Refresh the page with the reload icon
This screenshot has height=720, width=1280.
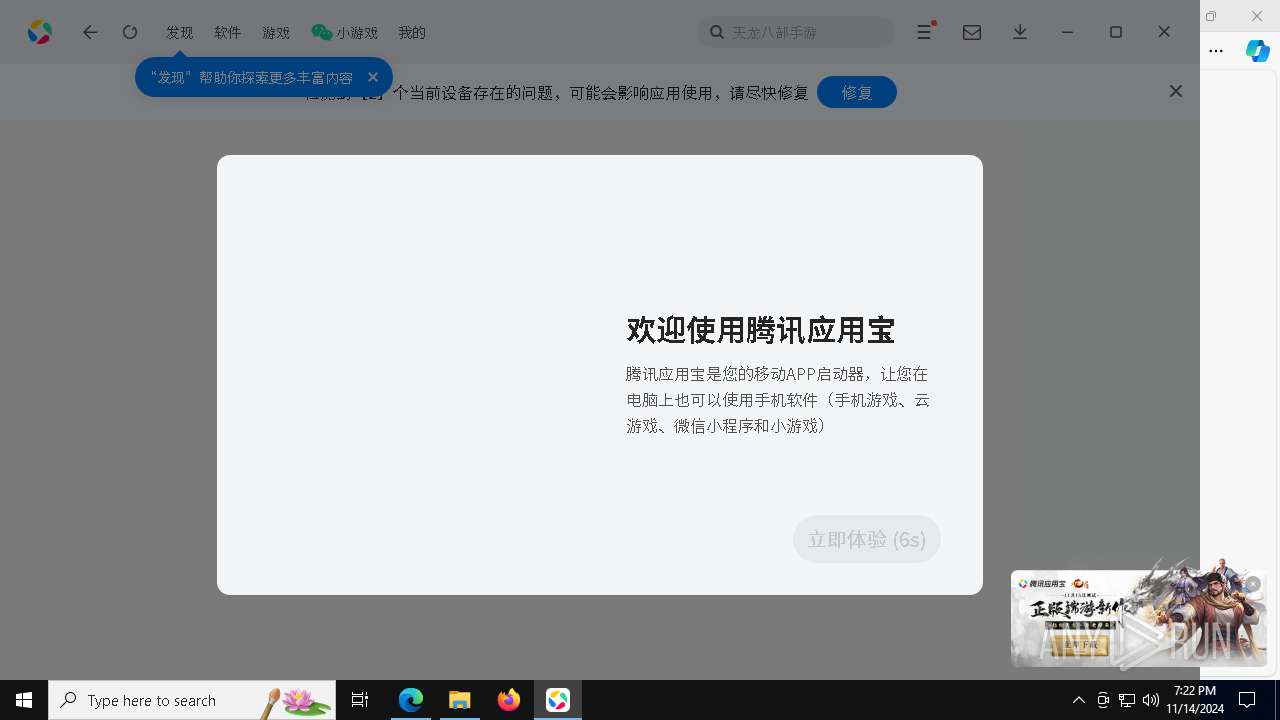[x=130, y=32]
